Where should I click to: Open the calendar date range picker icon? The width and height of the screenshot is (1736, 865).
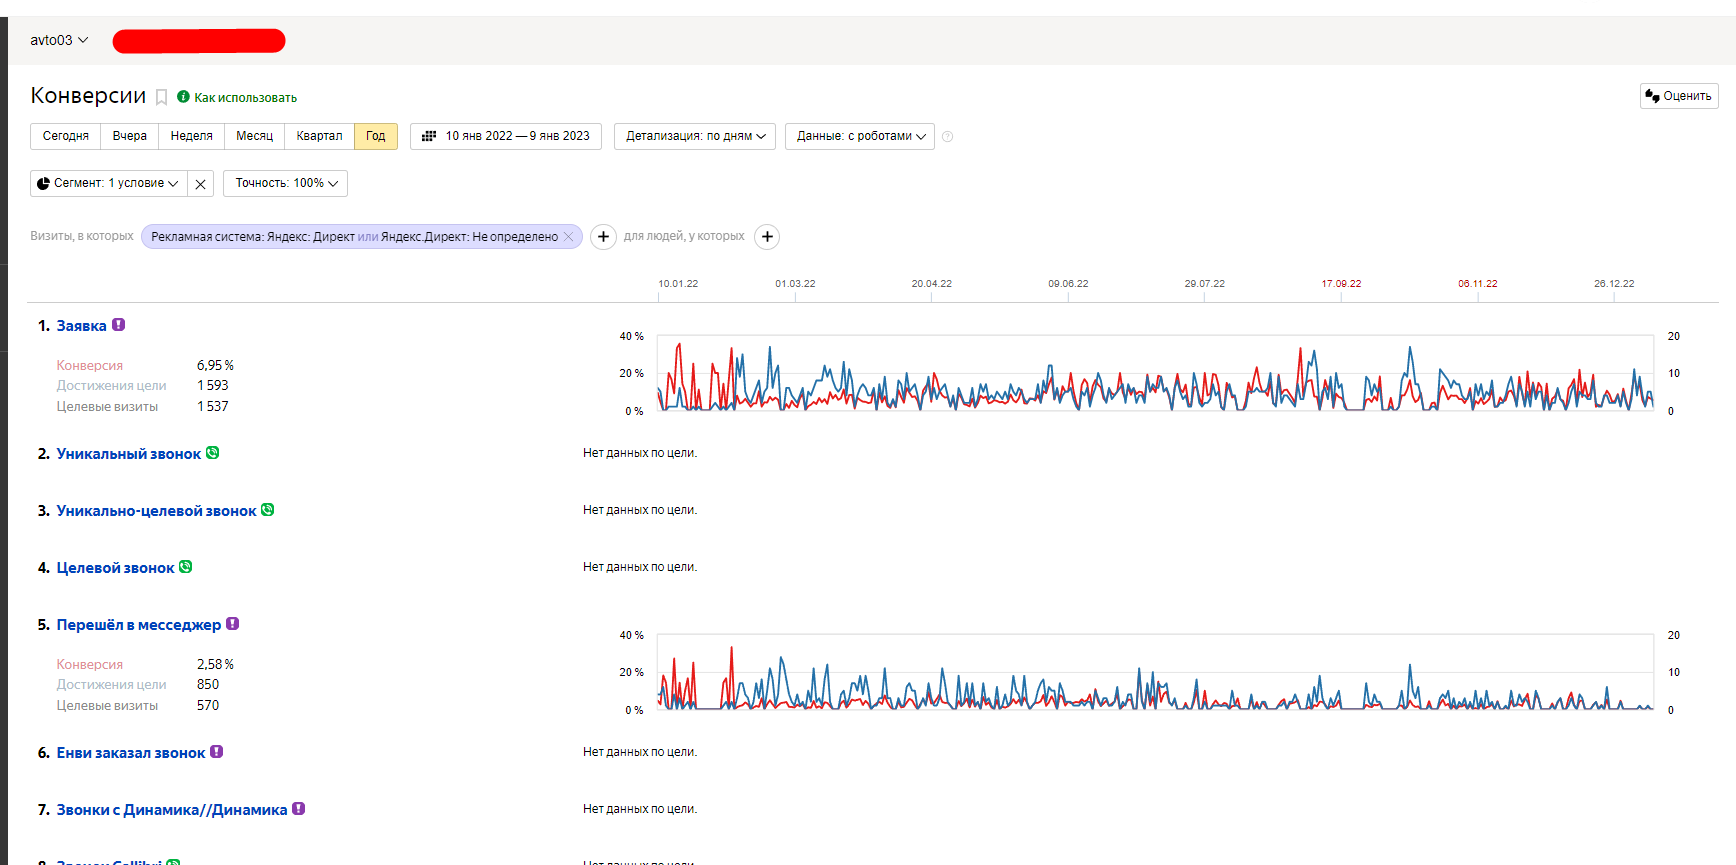429,136
